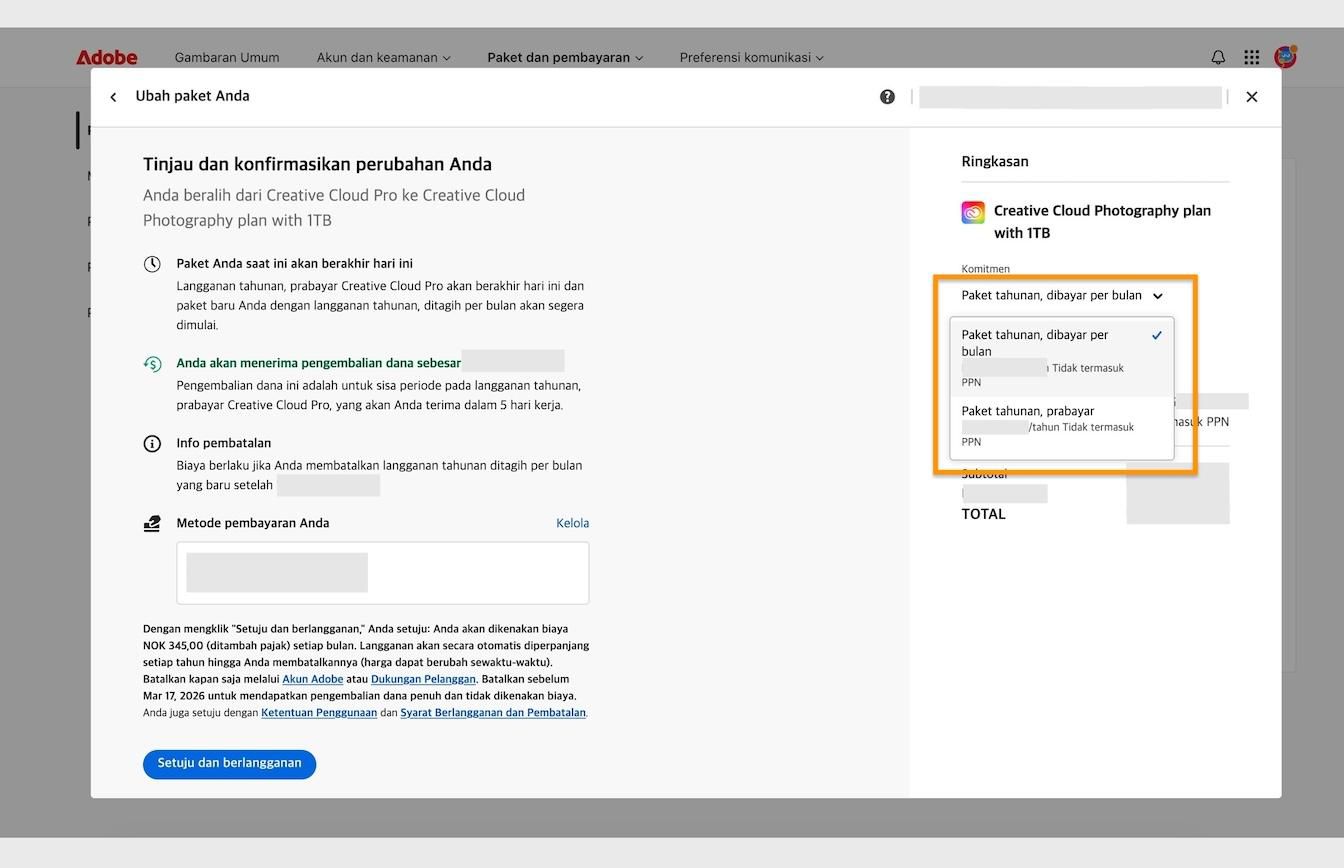Click the 'Ubah paket Anda' title
Viewport: 1344px width, 868px height.
point(193,96)
